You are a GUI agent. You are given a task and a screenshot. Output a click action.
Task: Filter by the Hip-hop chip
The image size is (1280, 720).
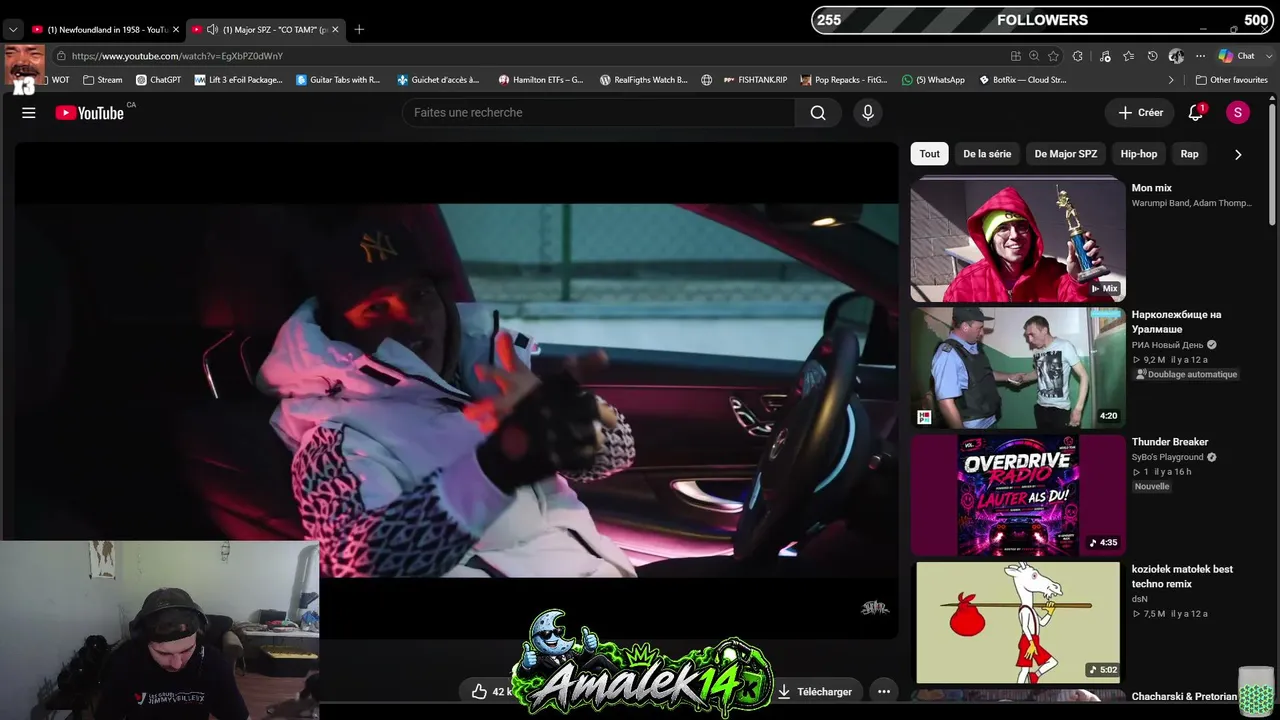pyautogui.click(x=1139, y=154)
